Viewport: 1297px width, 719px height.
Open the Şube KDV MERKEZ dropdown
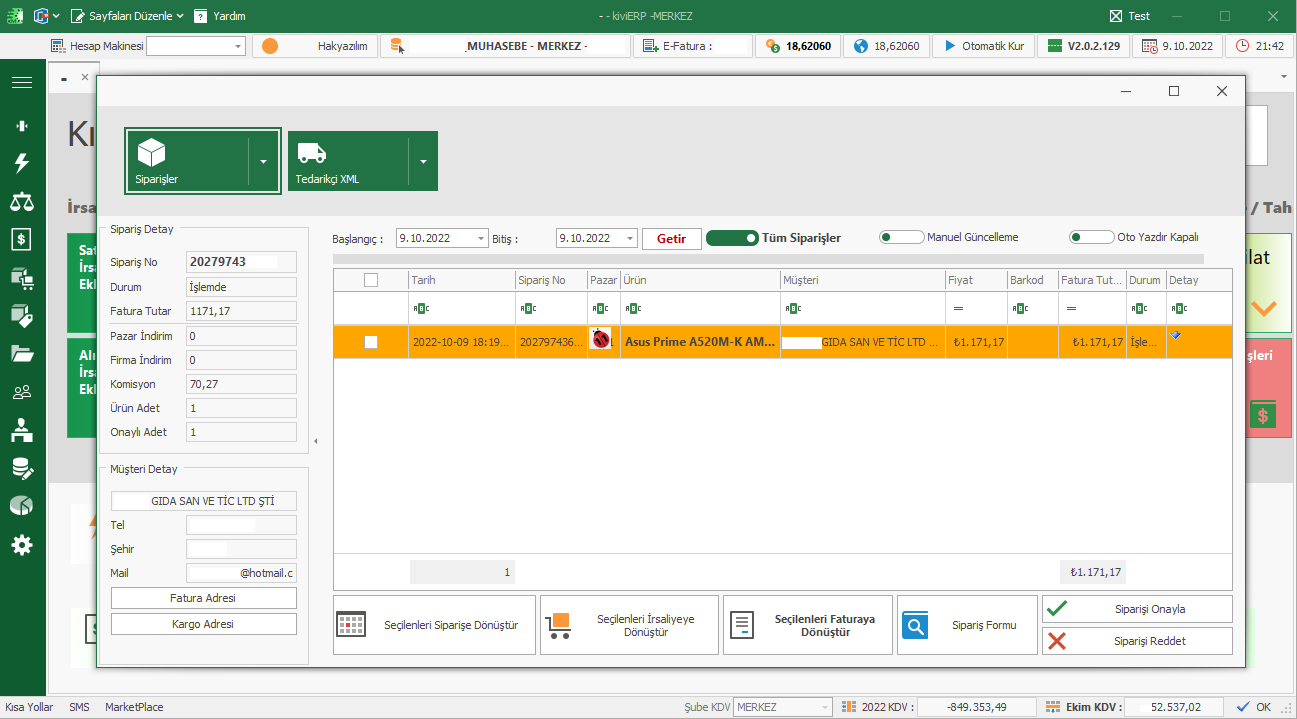824,707
